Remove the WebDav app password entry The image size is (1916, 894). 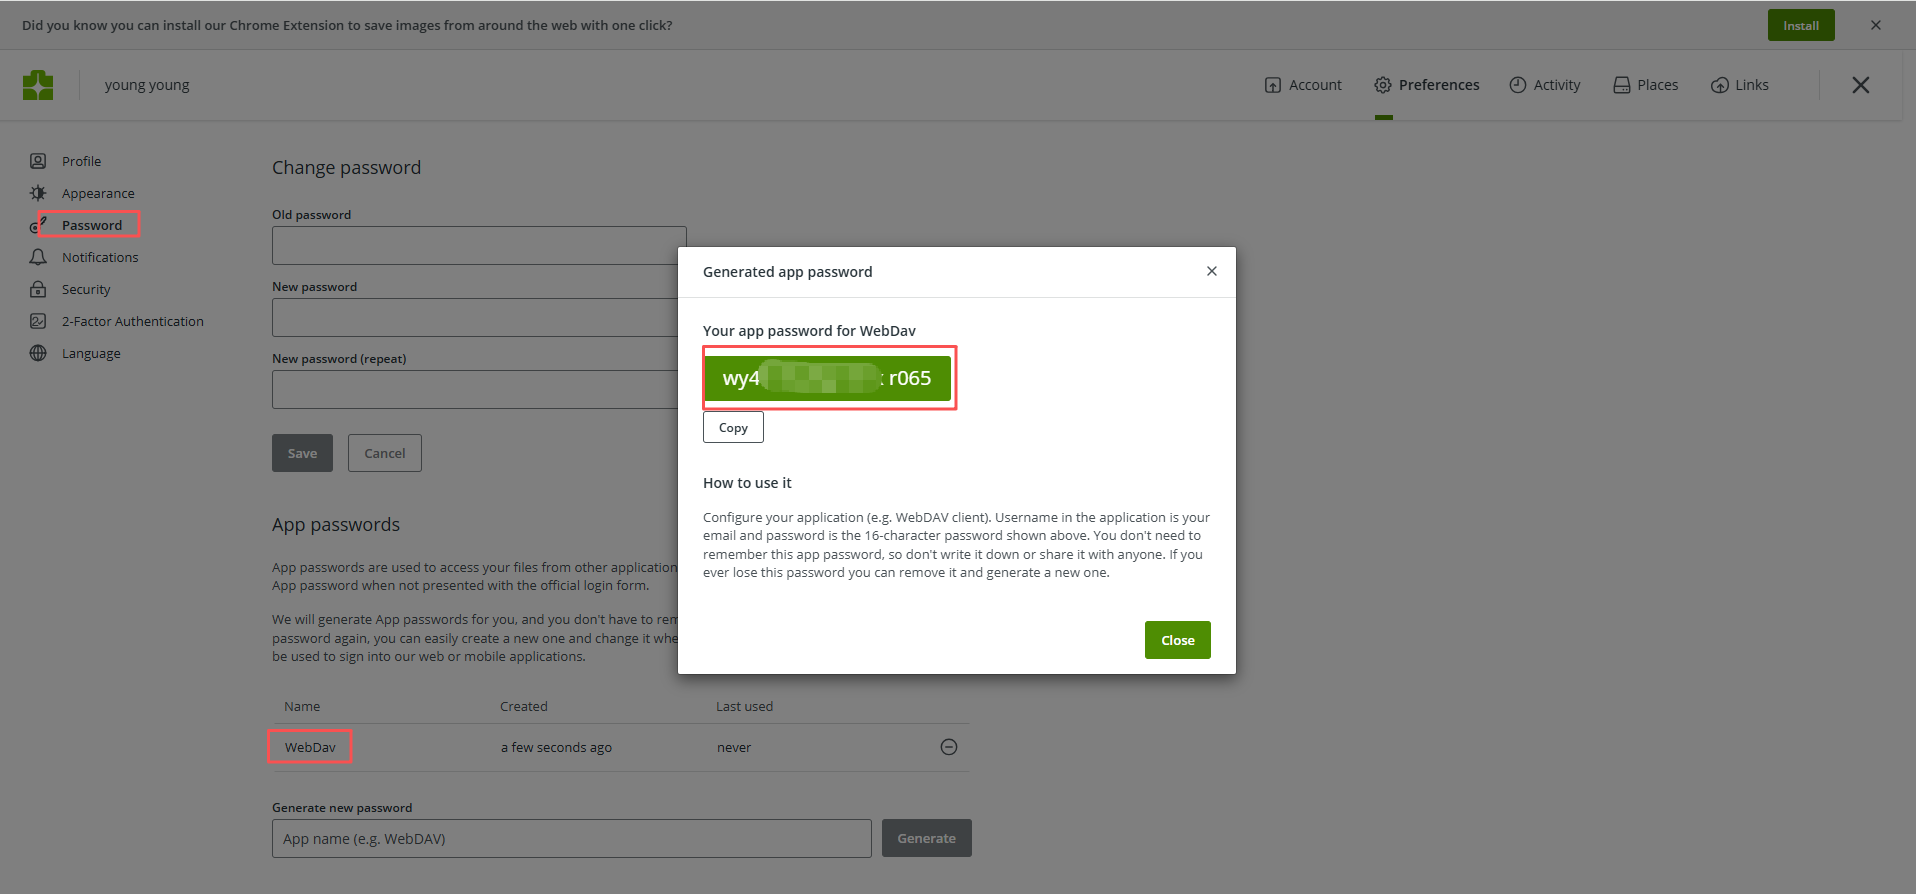click(x=949, y=747)
